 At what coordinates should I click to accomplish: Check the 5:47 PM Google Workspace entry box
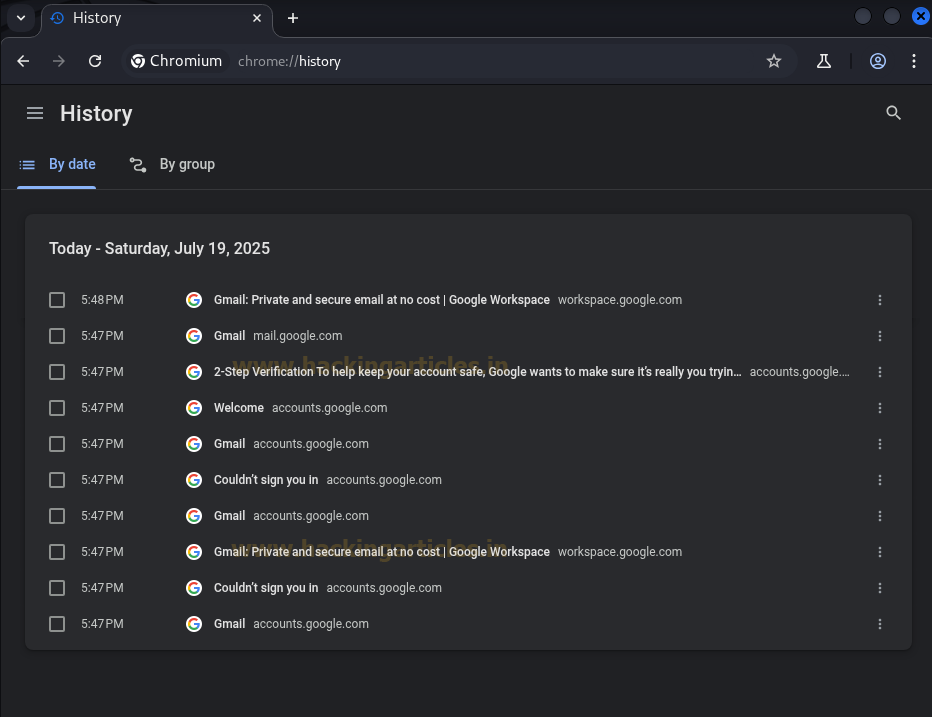click(x=57, y=552)
